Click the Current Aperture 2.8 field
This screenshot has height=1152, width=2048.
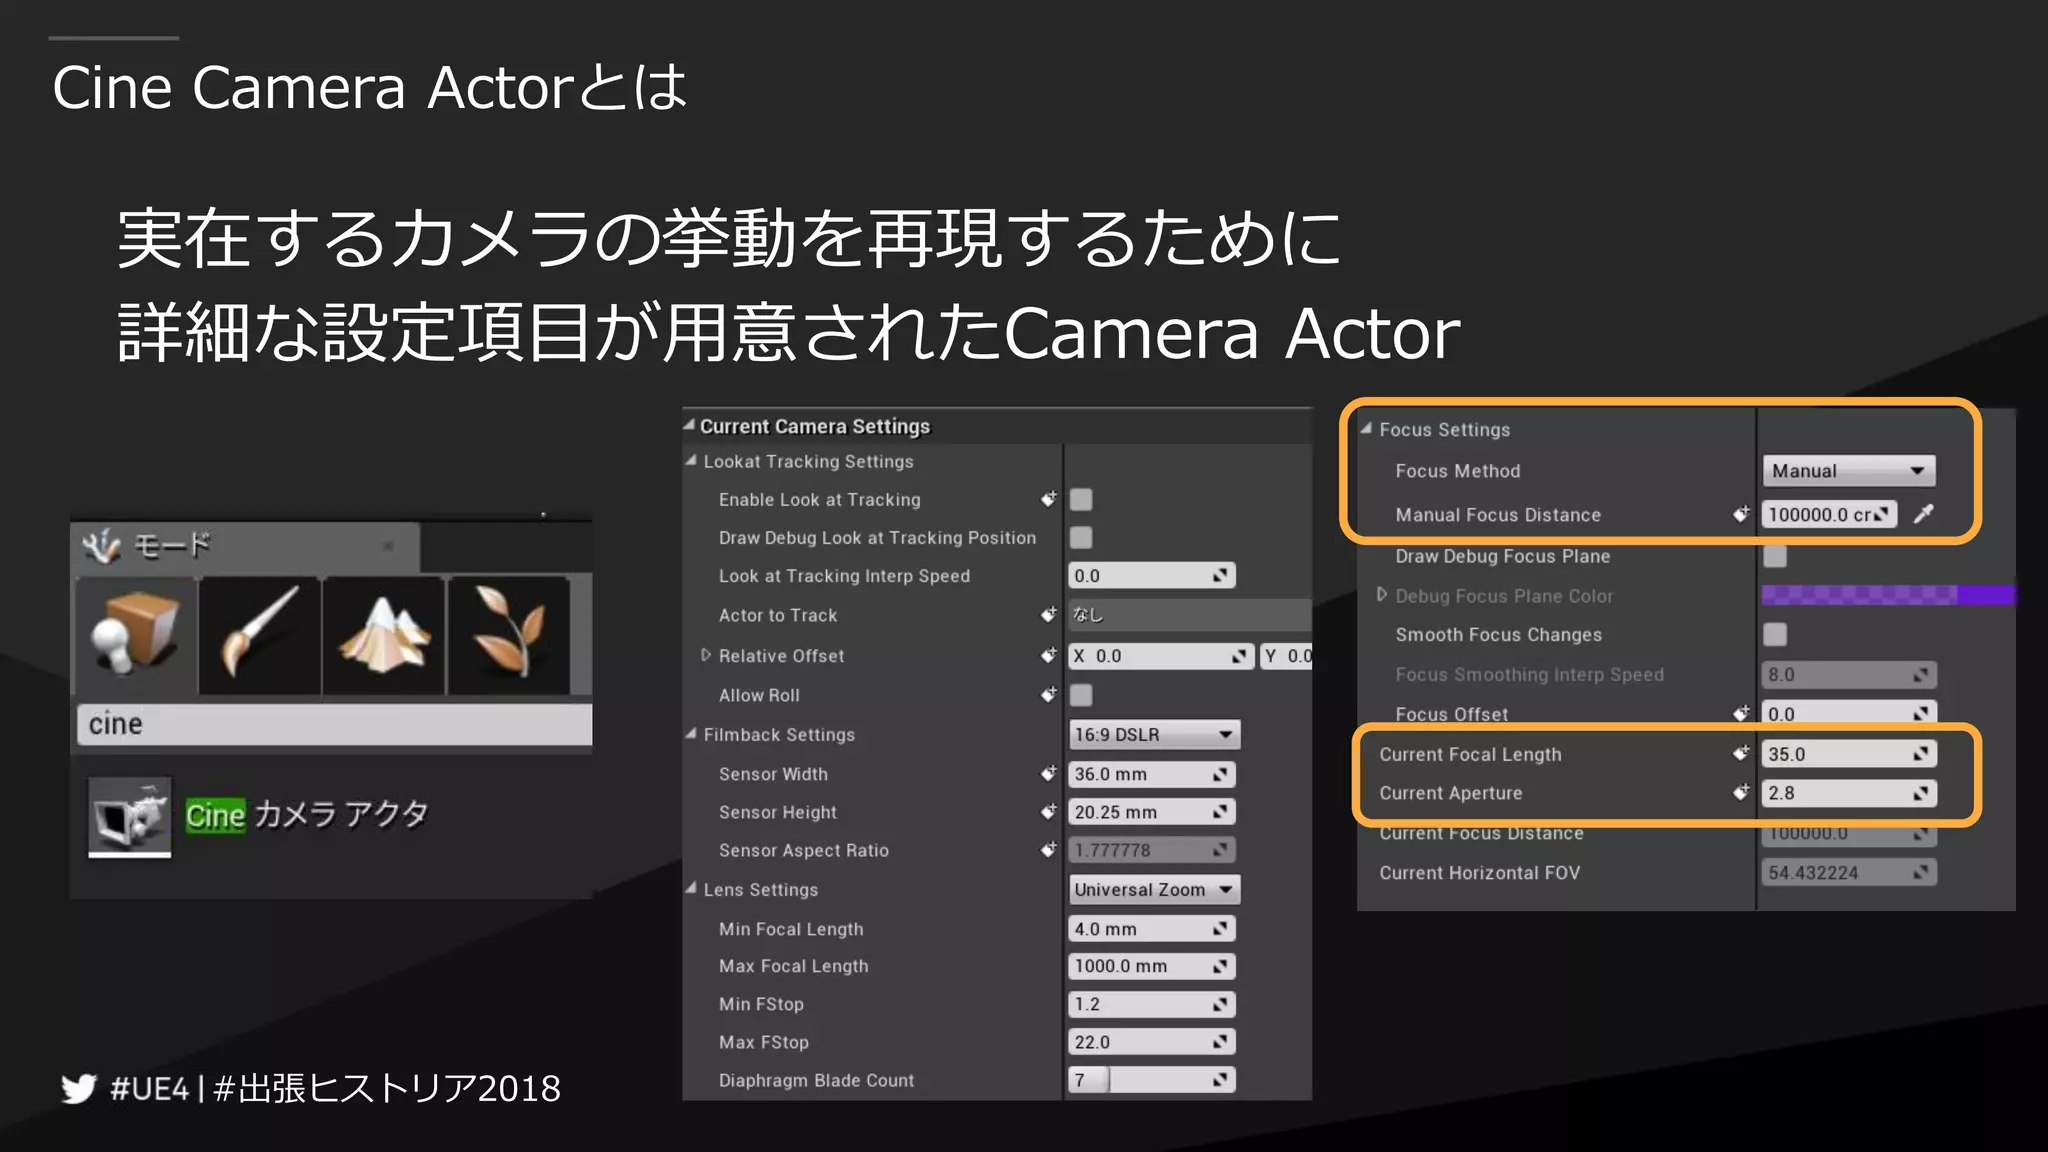(1849, 793)
